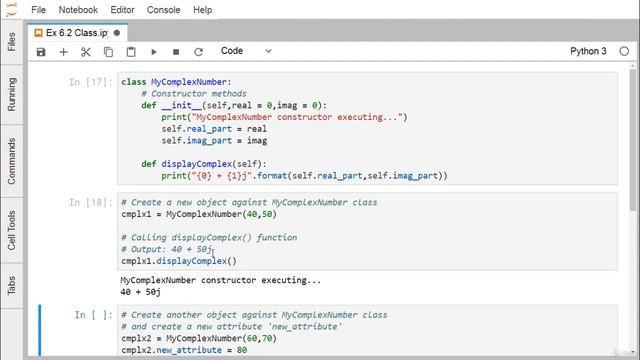
Task: Close the notebook tab via its unsaved dot
Action: point(117,33)
